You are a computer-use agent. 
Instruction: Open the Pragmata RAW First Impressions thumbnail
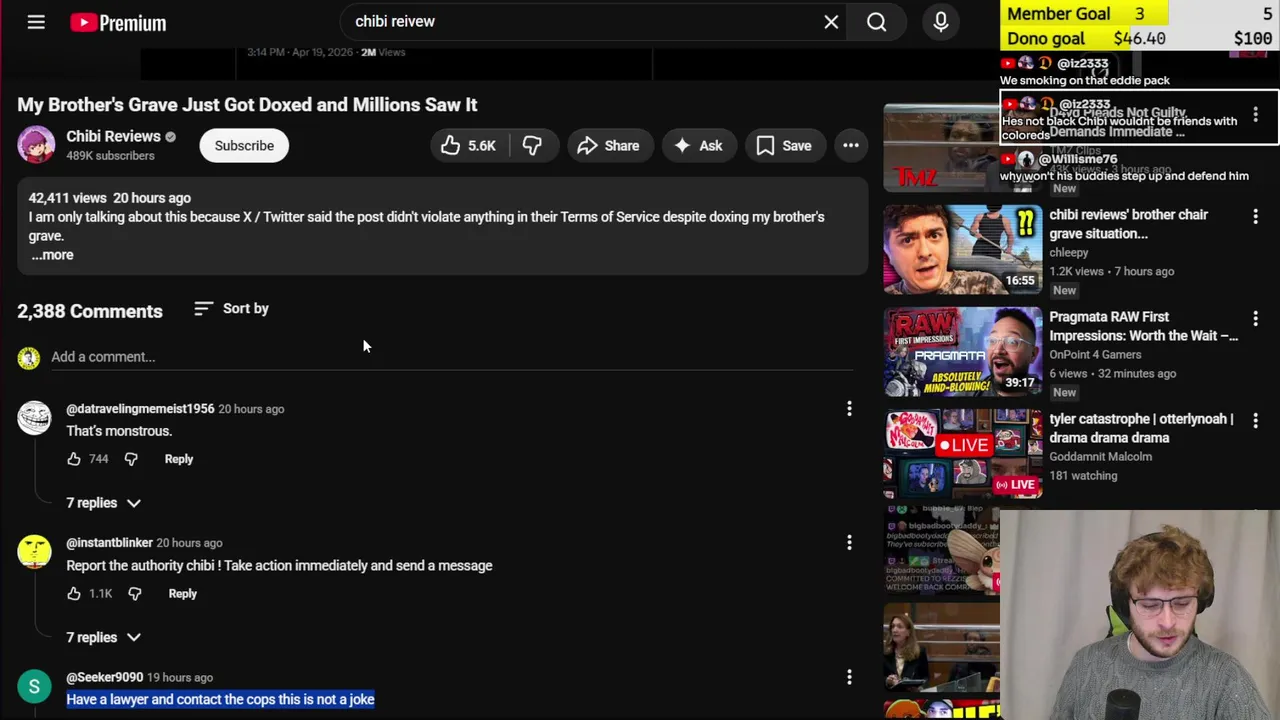coord(962,352)
